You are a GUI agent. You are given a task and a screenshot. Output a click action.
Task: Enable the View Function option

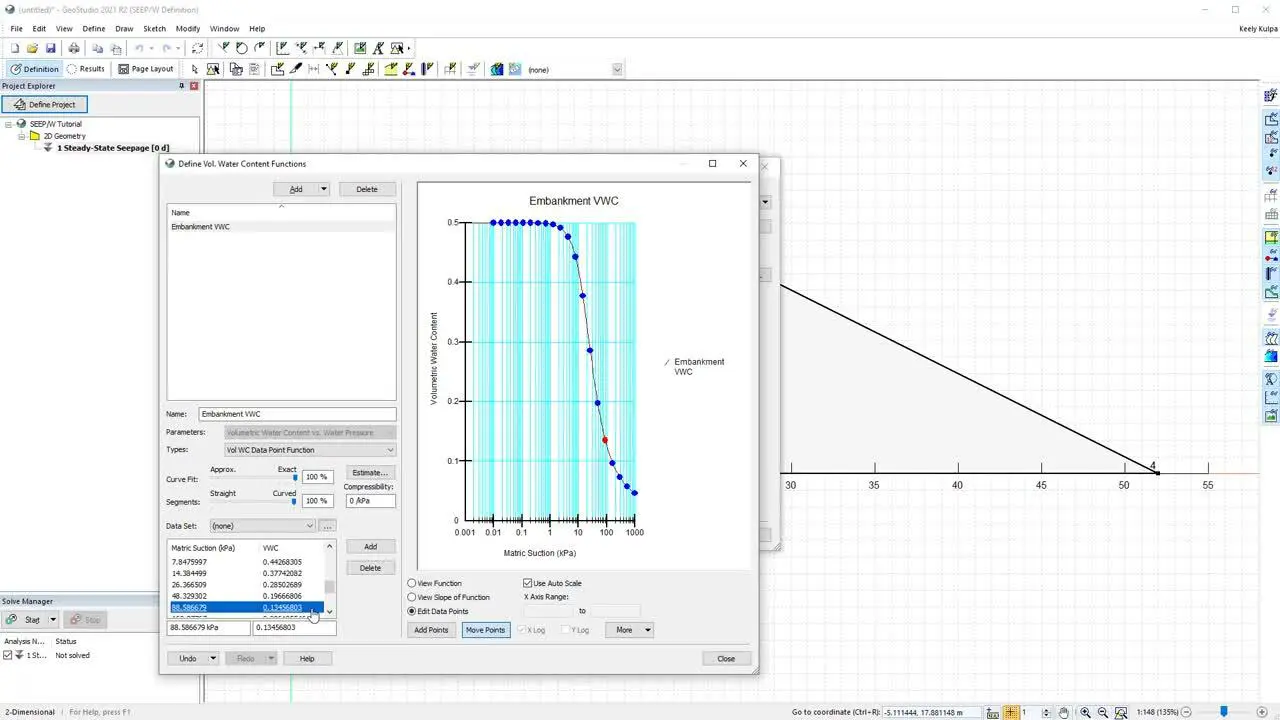coord(412,583)
